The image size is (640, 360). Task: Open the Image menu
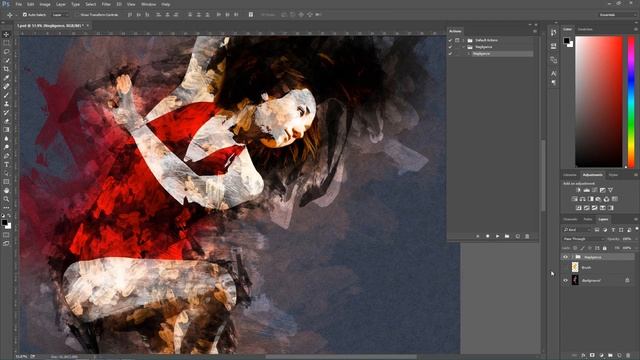[45, 4]
